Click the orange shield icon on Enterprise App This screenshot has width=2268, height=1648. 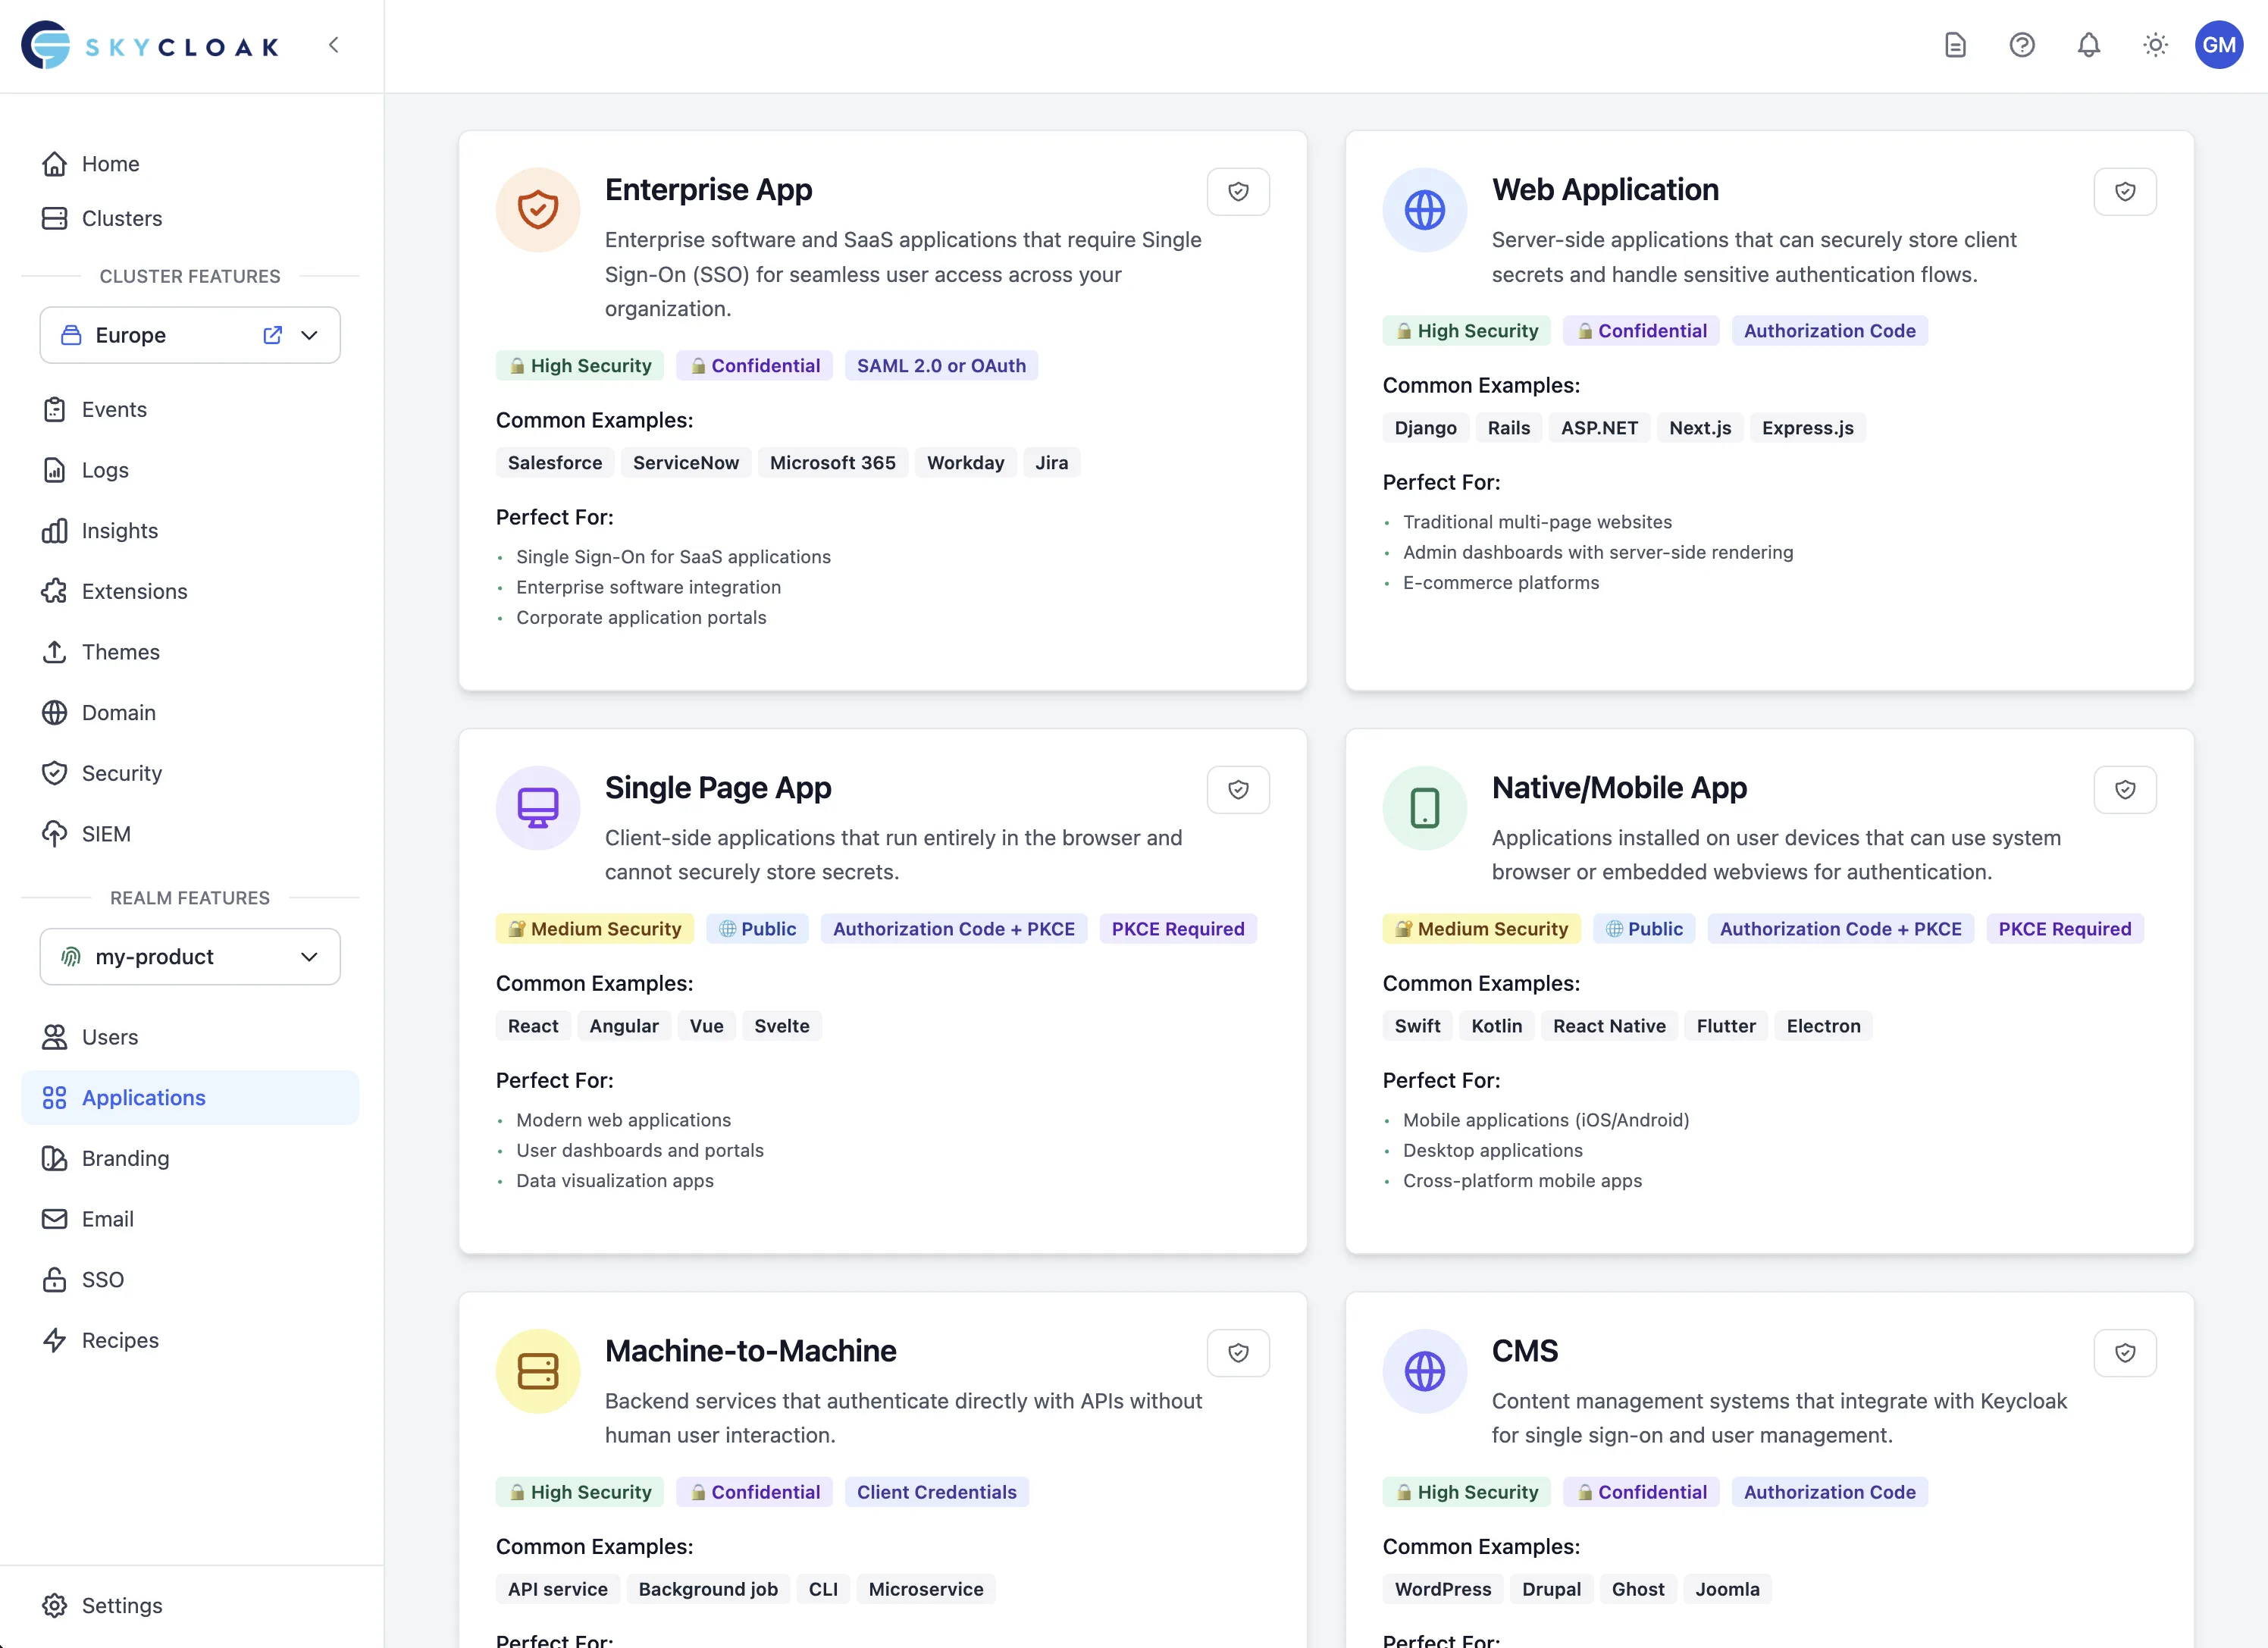click(x=537, y=210)
